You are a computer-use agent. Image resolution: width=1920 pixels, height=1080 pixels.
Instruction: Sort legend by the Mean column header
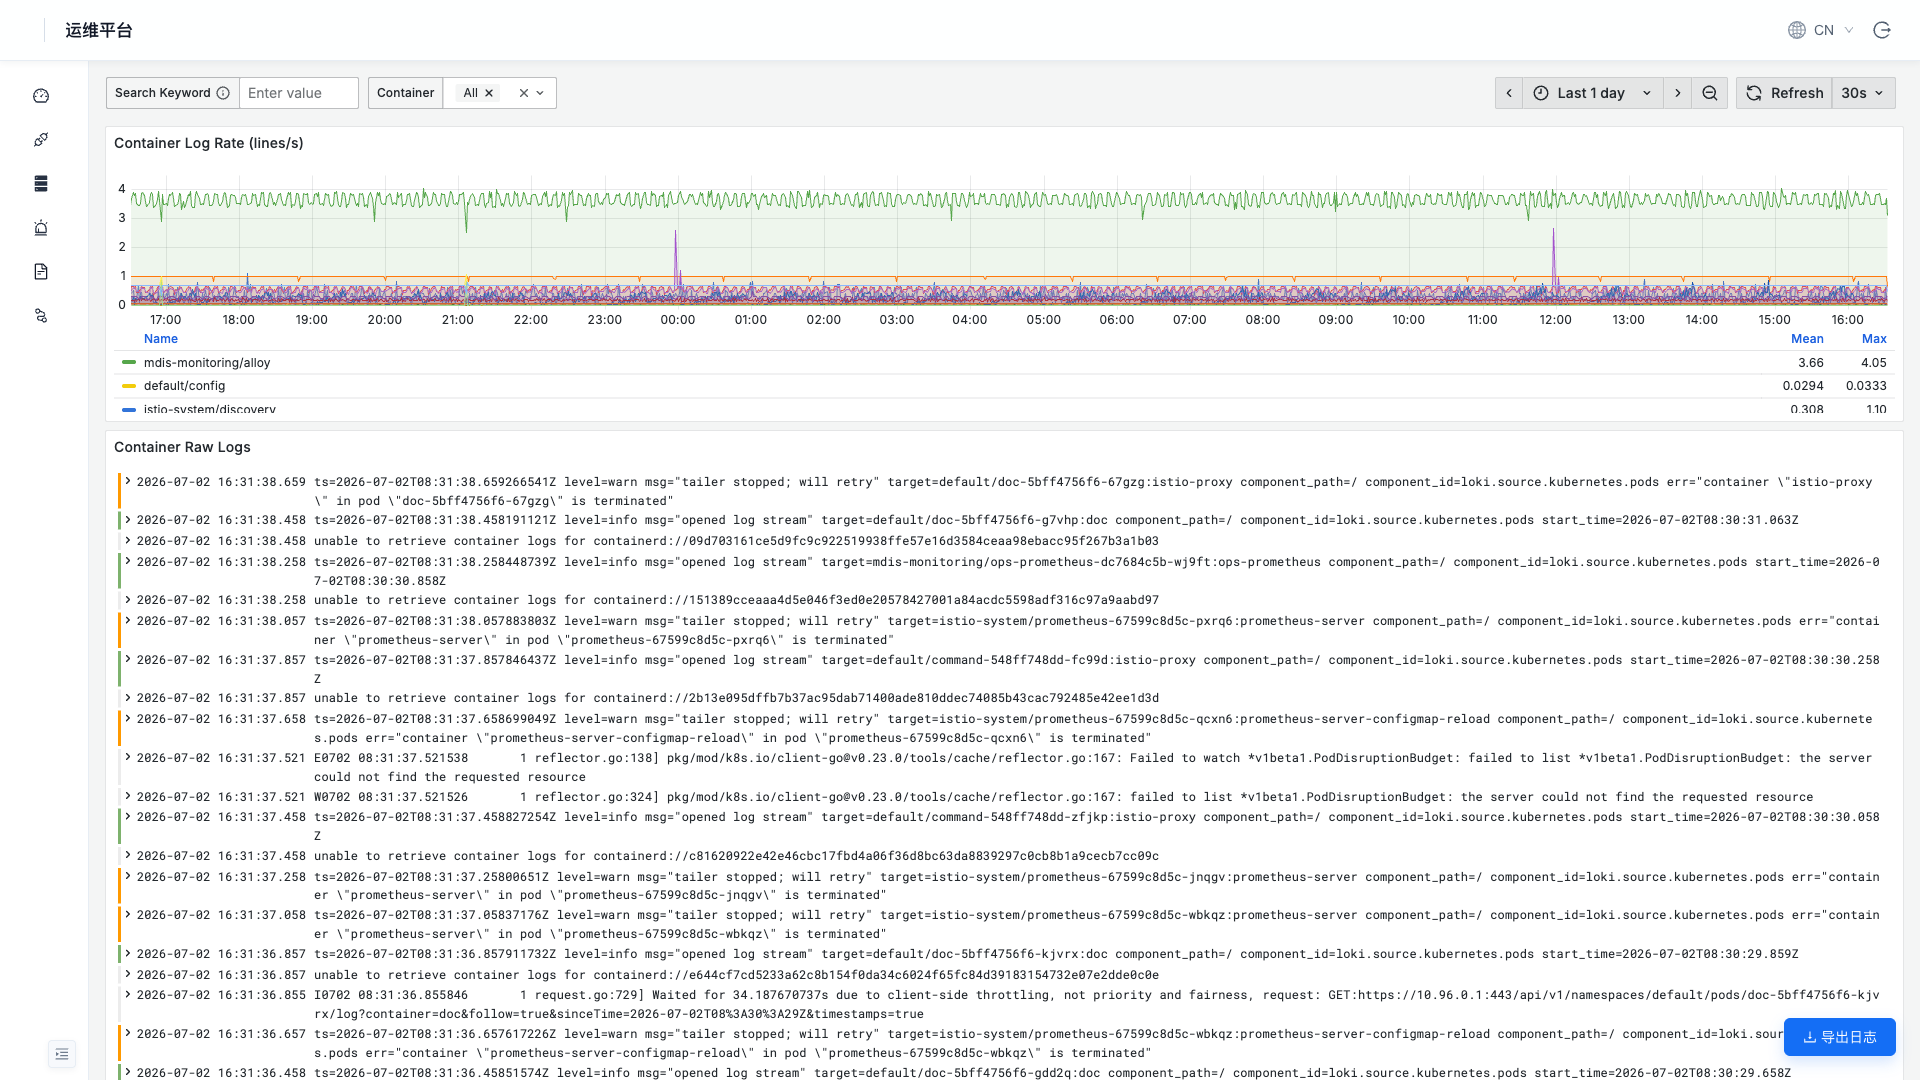point(1807,339)
